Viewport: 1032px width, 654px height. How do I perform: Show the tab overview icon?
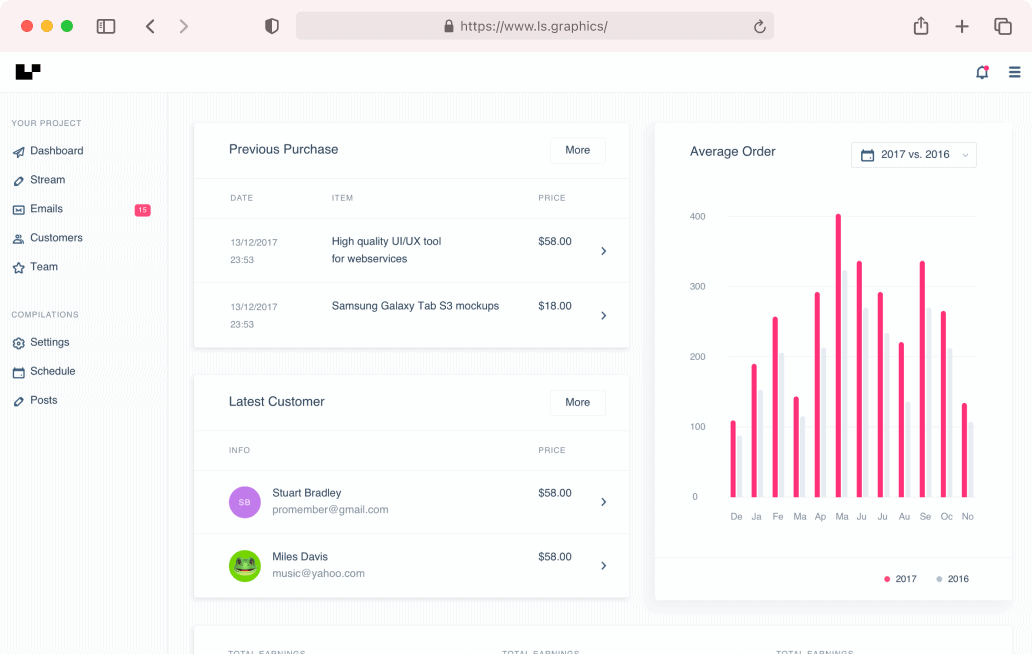click(1002, 26)
